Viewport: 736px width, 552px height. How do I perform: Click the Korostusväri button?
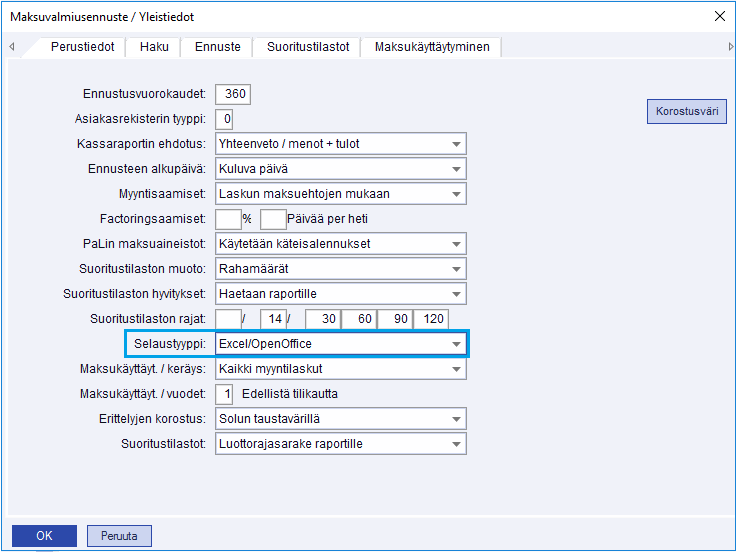click(x=686, y=112)
